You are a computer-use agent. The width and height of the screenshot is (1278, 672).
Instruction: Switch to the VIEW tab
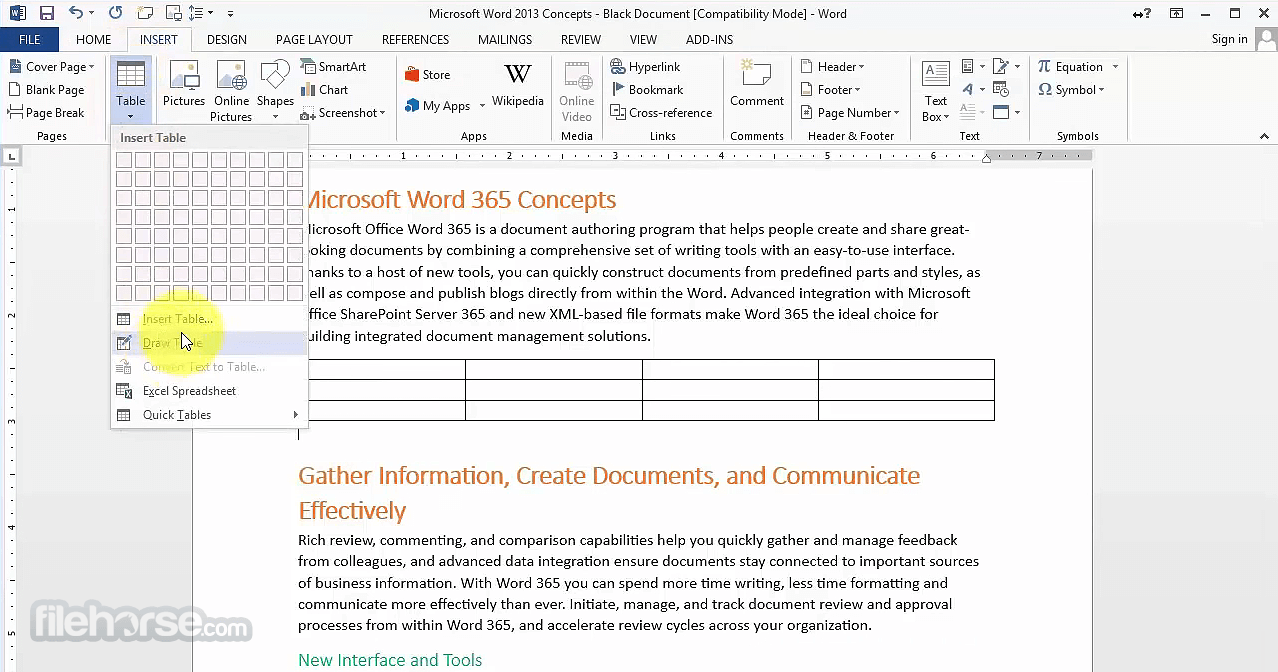(643, 40)
